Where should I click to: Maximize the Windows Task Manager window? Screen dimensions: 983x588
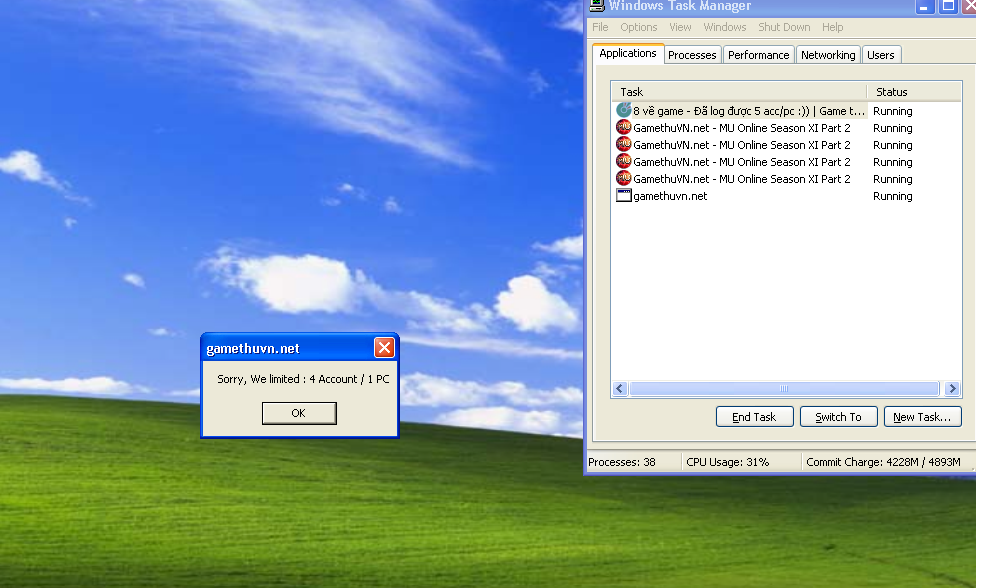coord(949,6)
